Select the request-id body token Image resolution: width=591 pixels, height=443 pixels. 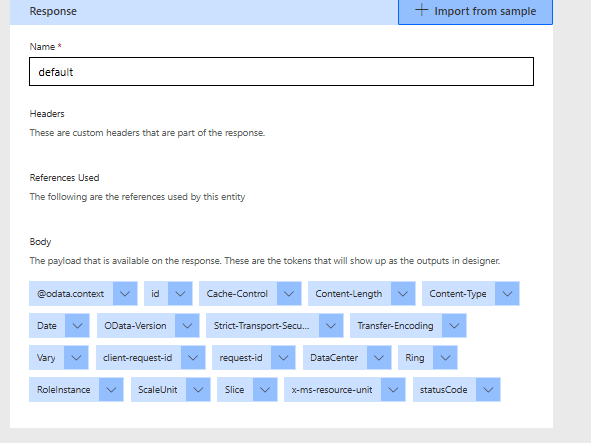pos(241,358)
